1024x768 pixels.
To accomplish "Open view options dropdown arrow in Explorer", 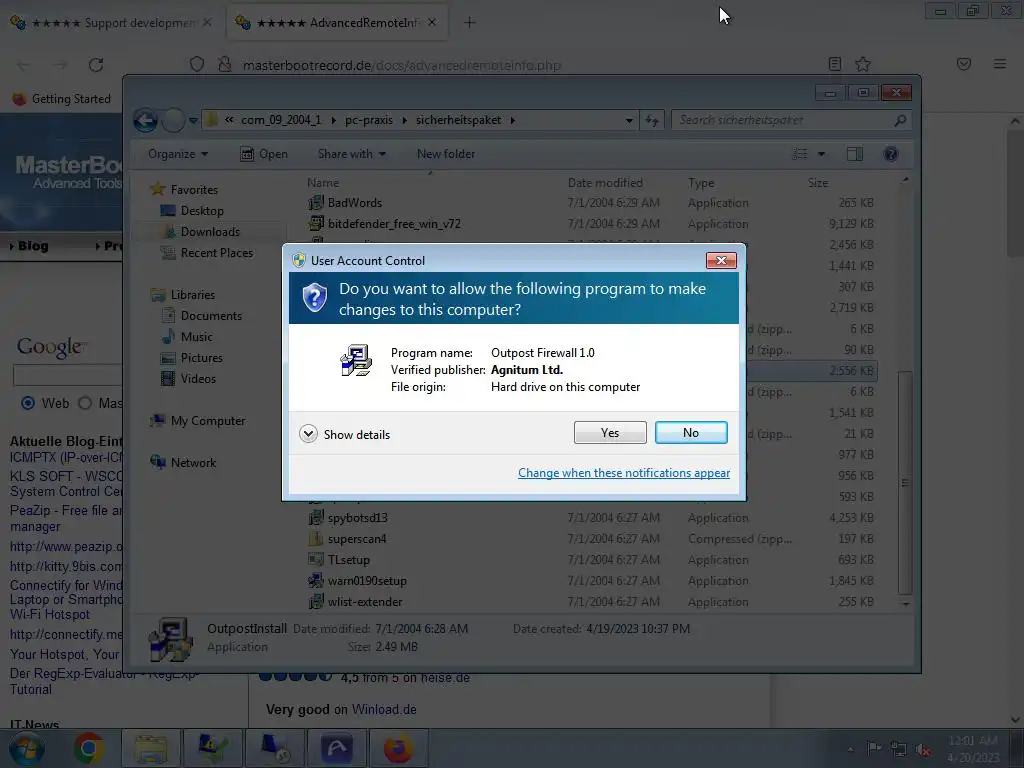I will [x=822, y=154].
